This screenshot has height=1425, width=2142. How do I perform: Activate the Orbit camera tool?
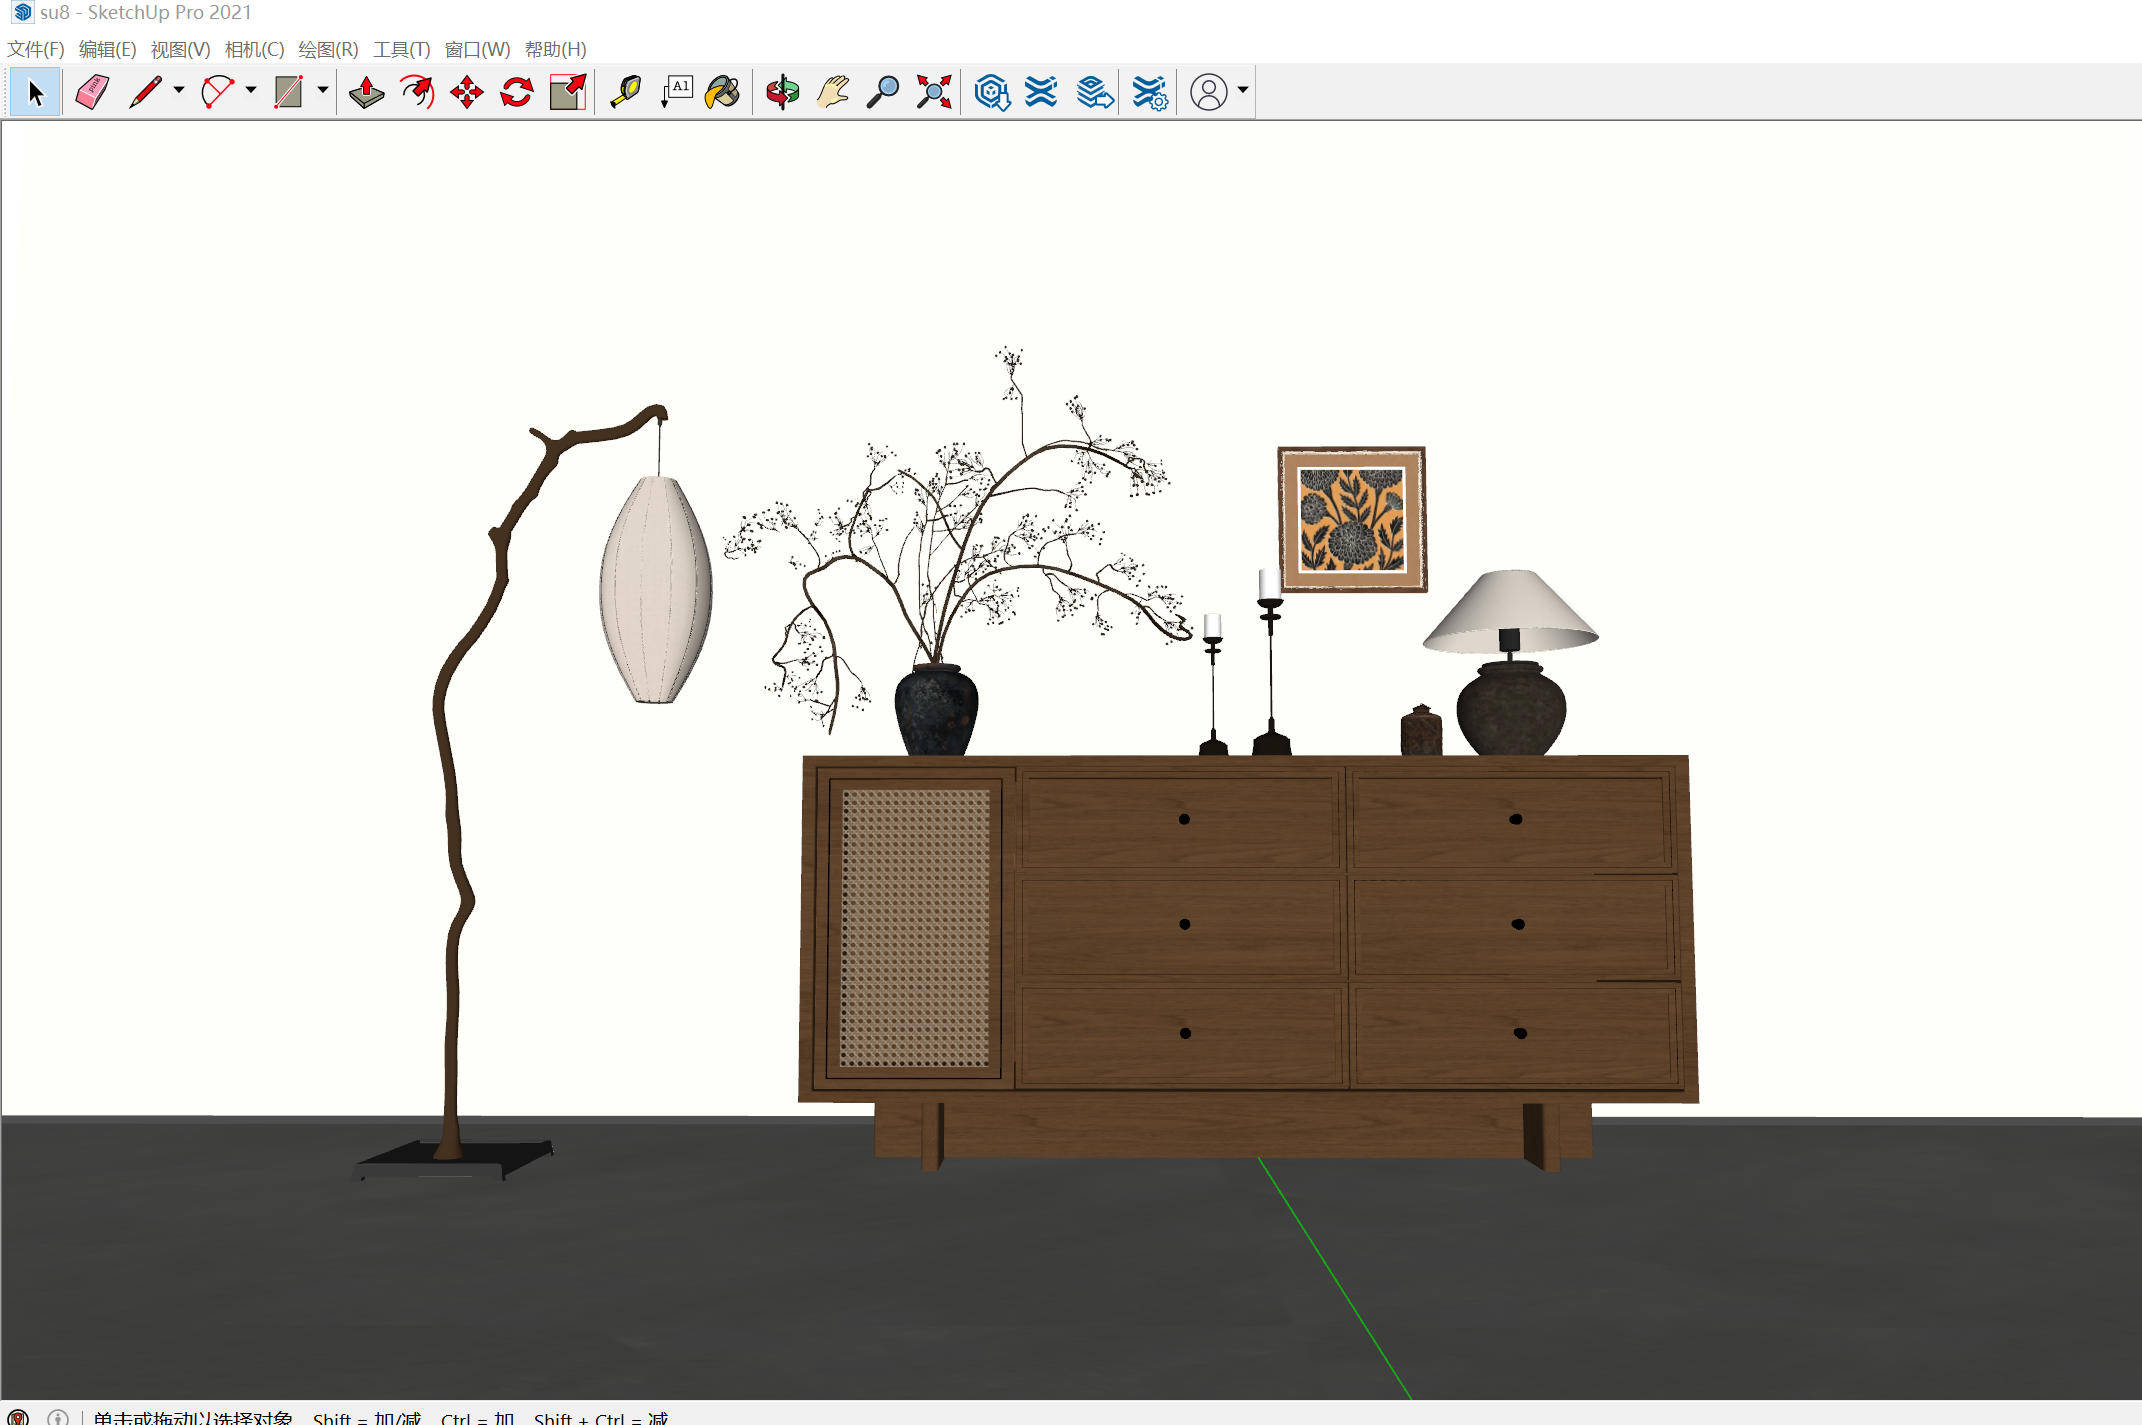pyautogui.click(x=783, y=92)
